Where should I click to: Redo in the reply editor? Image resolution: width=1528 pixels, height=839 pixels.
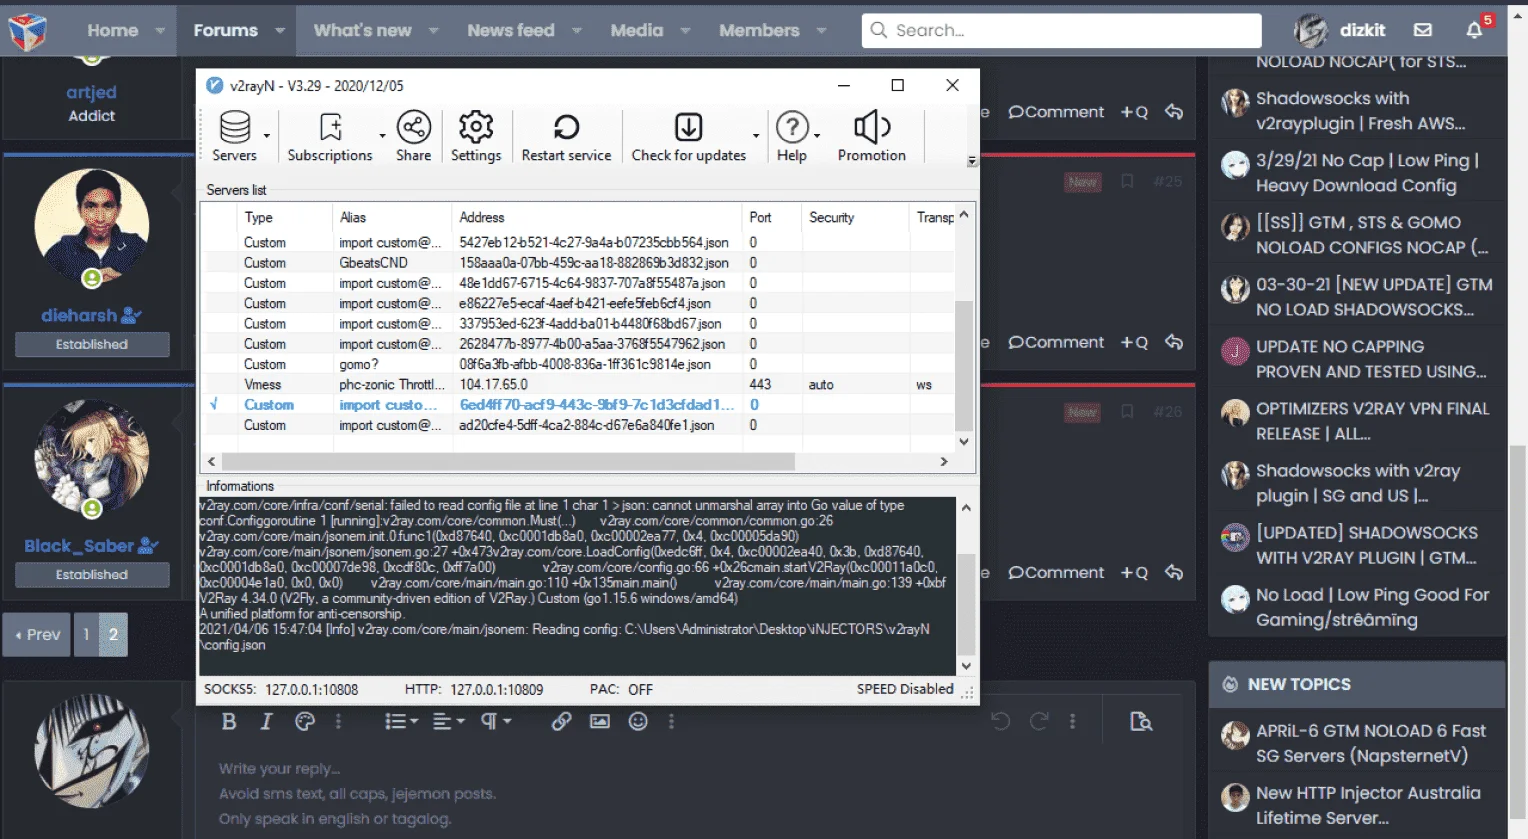click(x=1039, y=722)
